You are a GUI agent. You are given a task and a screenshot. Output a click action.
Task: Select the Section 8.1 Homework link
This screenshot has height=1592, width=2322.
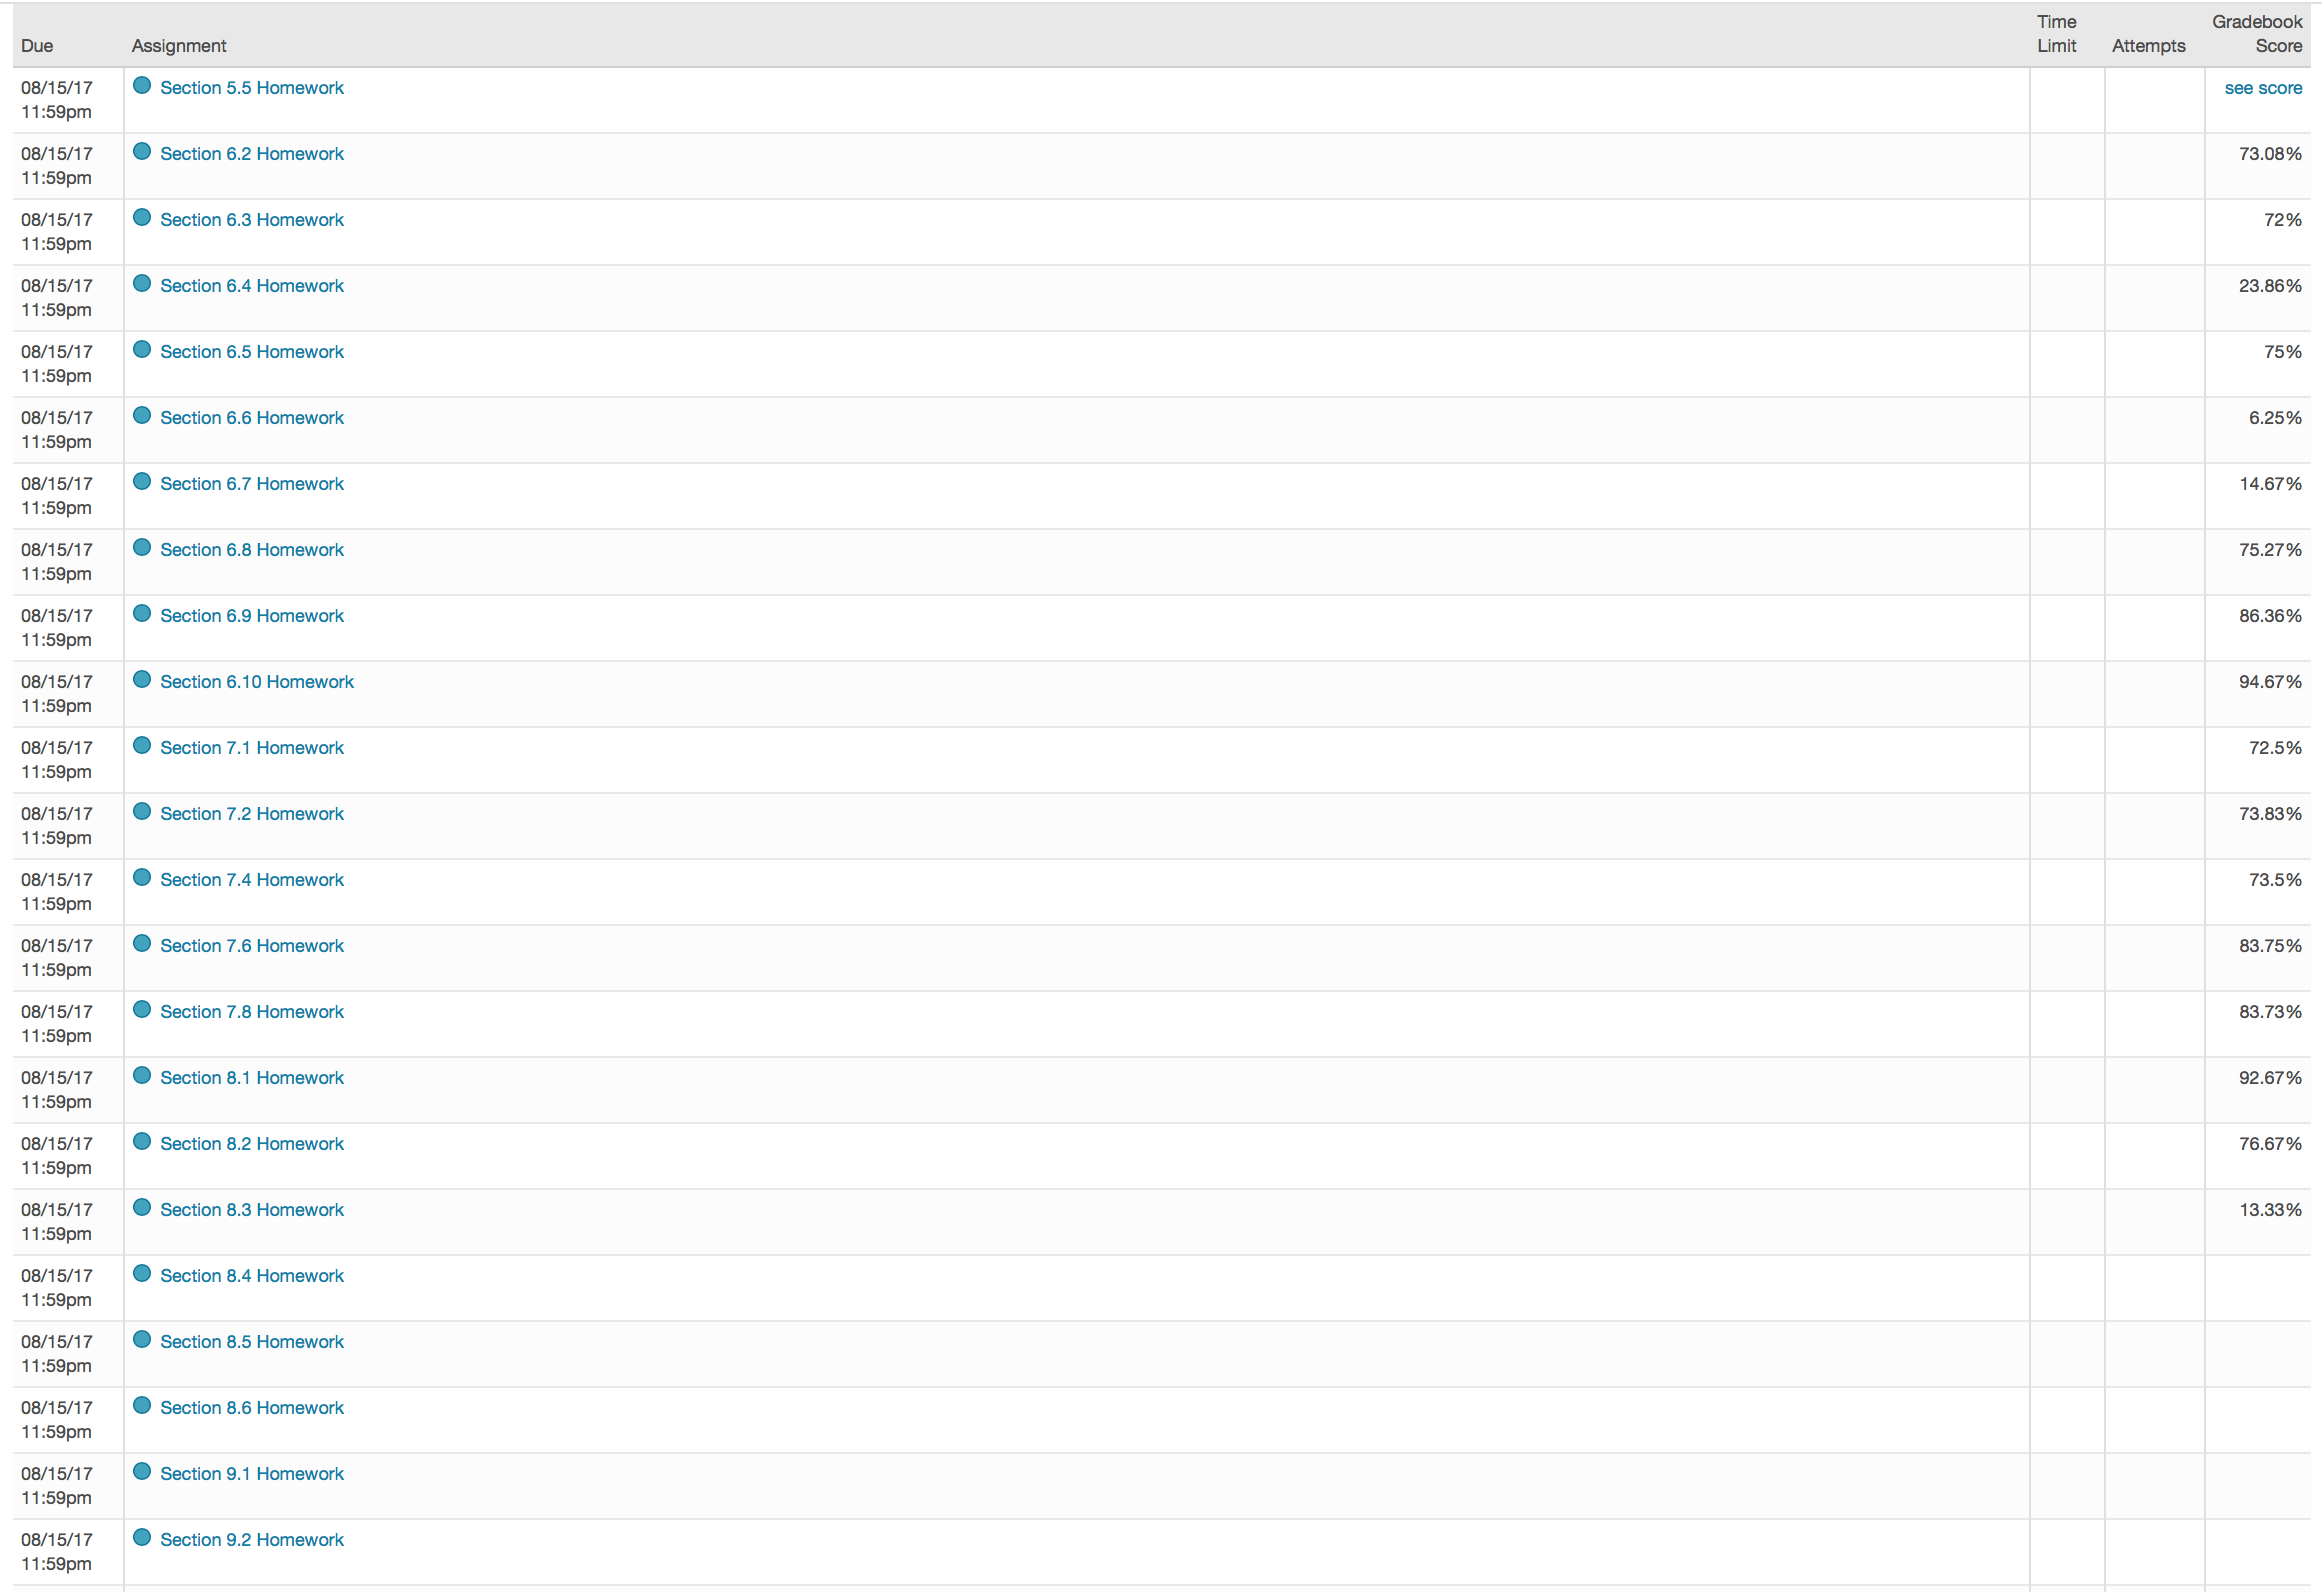coord(252,1078)
